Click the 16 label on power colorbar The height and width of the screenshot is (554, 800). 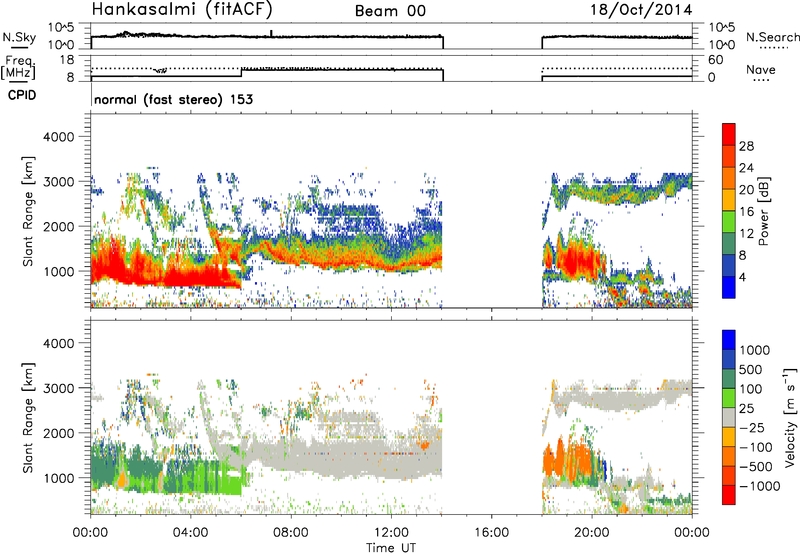pyautogui.click(x=746, y=212)
